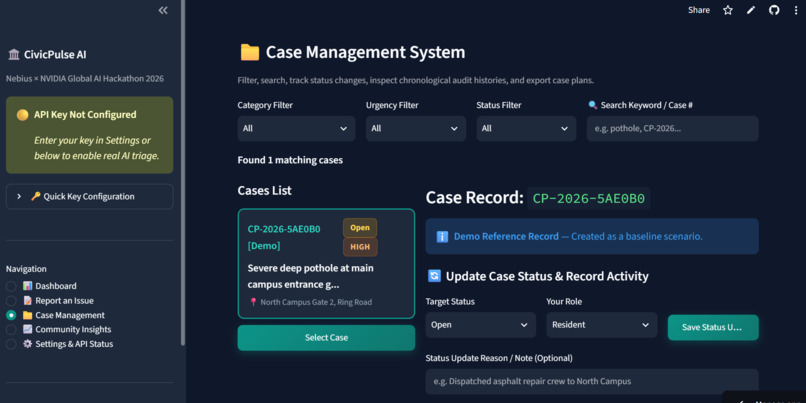The height and width of the screenshot is (403, 806).
Task: Click Found 1 matching cases text
Action: point(290,160)
